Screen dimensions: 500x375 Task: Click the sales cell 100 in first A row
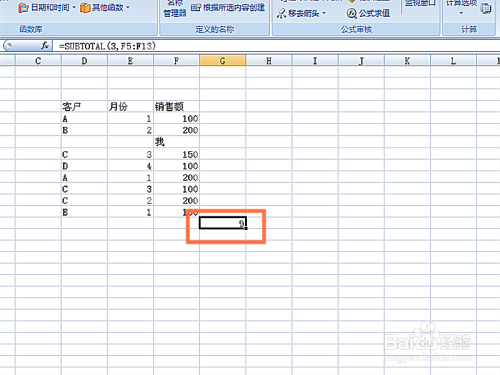pos(176,119)
